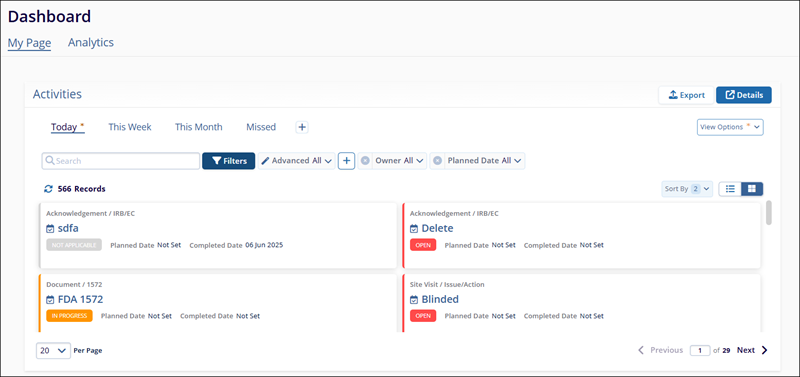Select the Today activities tab
The image size is (800, 377).
67,127
